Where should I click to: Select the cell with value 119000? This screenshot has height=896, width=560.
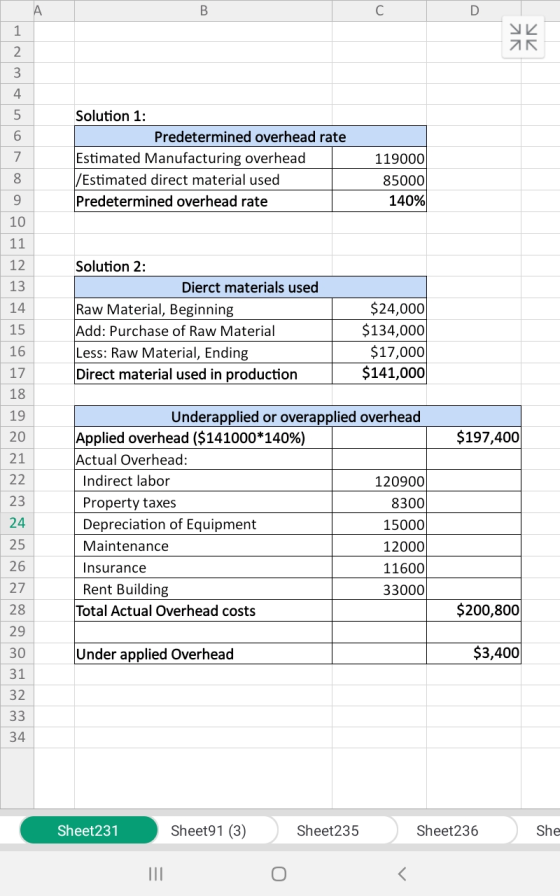(379, 158)
